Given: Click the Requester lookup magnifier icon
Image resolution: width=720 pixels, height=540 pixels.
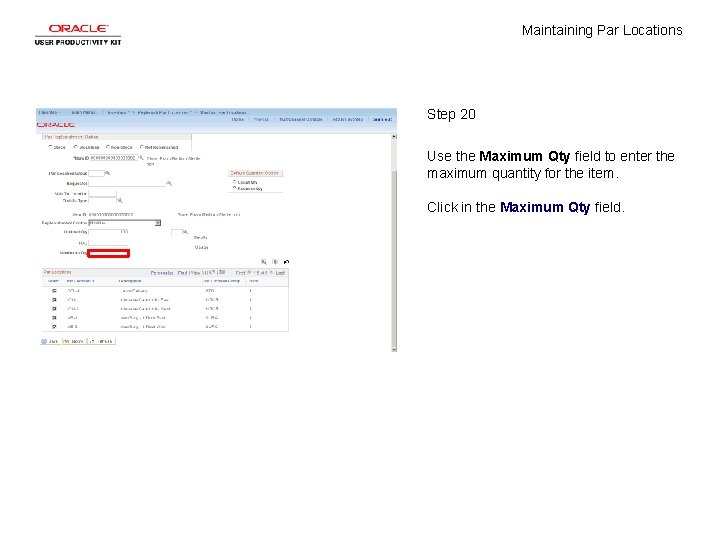Looking at the screenshot, I should 169,183.
